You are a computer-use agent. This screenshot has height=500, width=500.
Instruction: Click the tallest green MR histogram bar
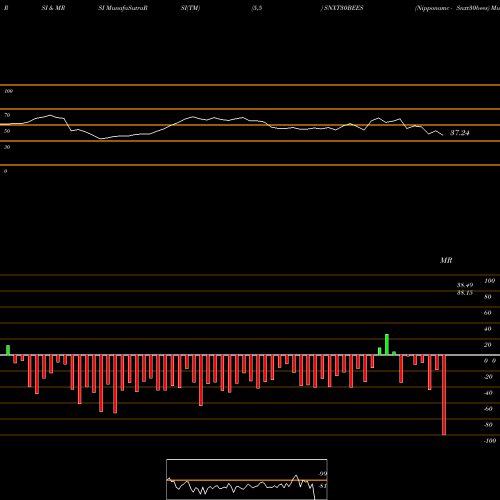pos(387,345)
